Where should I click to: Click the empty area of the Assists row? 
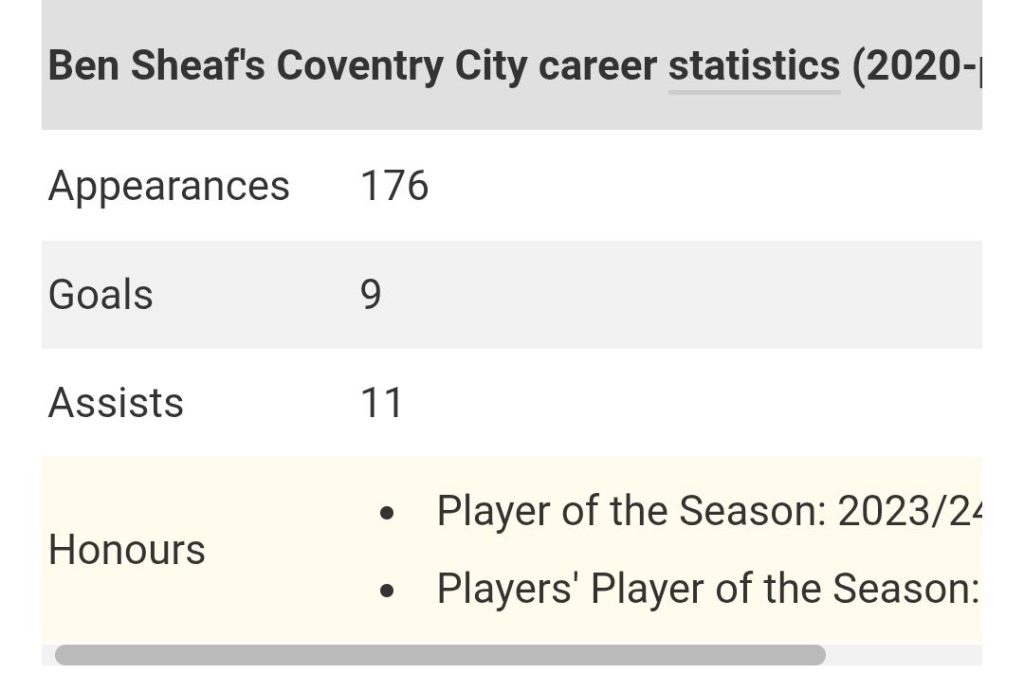click(x=692, y=402)
